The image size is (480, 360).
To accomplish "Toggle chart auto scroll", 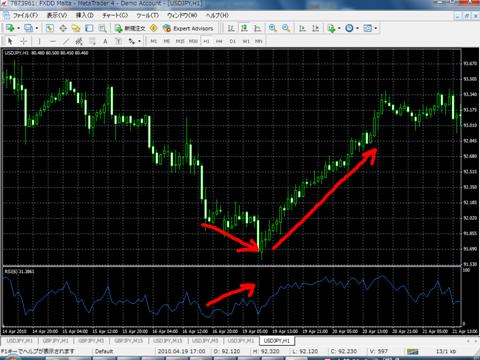I will [x=302, y=28].
